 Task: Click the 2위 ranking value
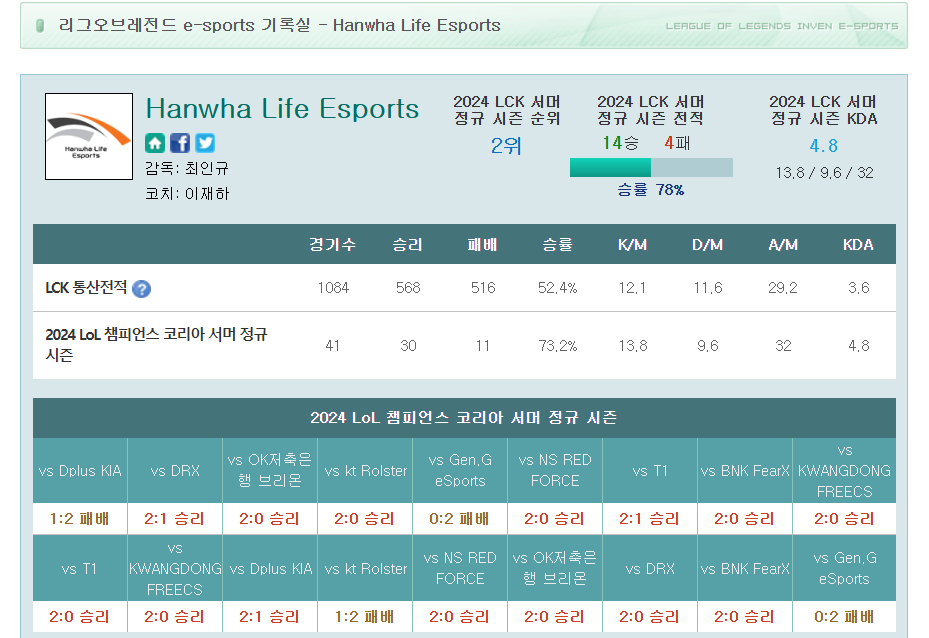(x=506, y=146)
